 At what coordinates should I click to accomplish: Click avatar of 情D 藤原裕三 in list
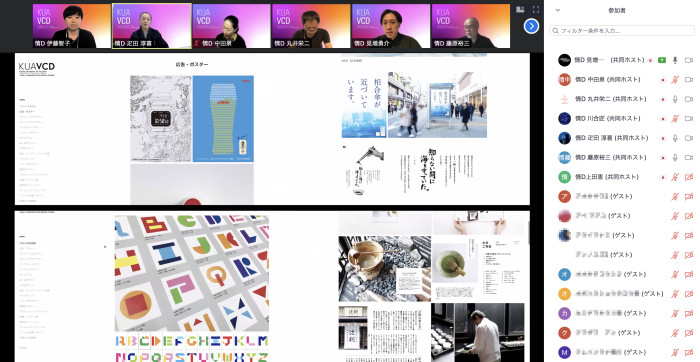click(x=564, y=158)
